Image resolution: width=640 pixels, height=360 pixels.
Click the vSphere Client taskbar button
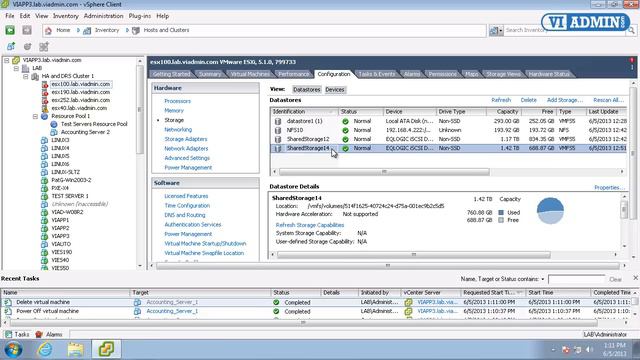tap(106, 350)
